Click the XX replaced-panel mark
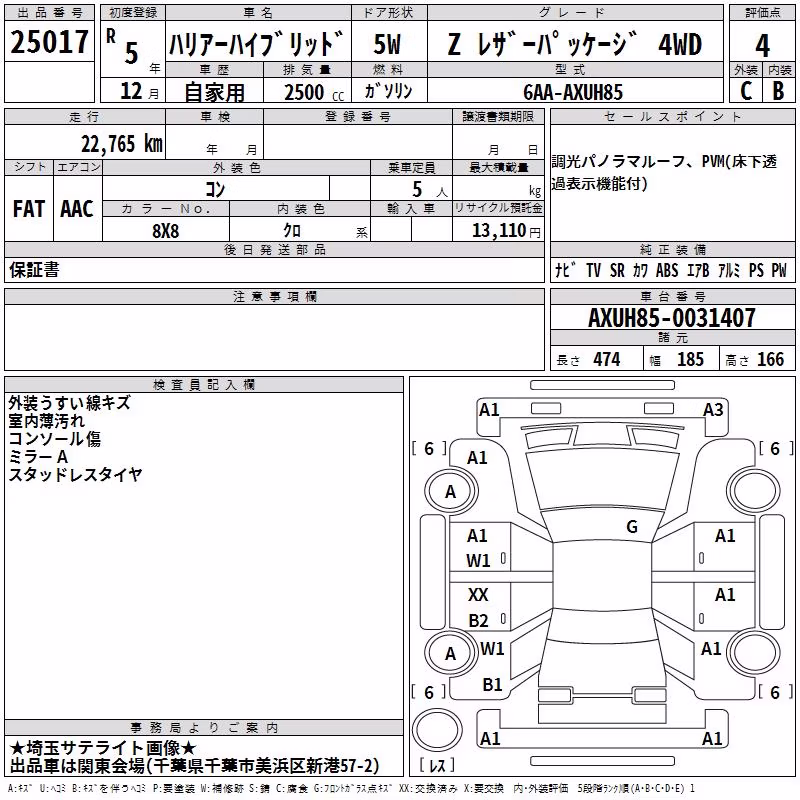This screenshot has width=800, height=800. point(478,594)
